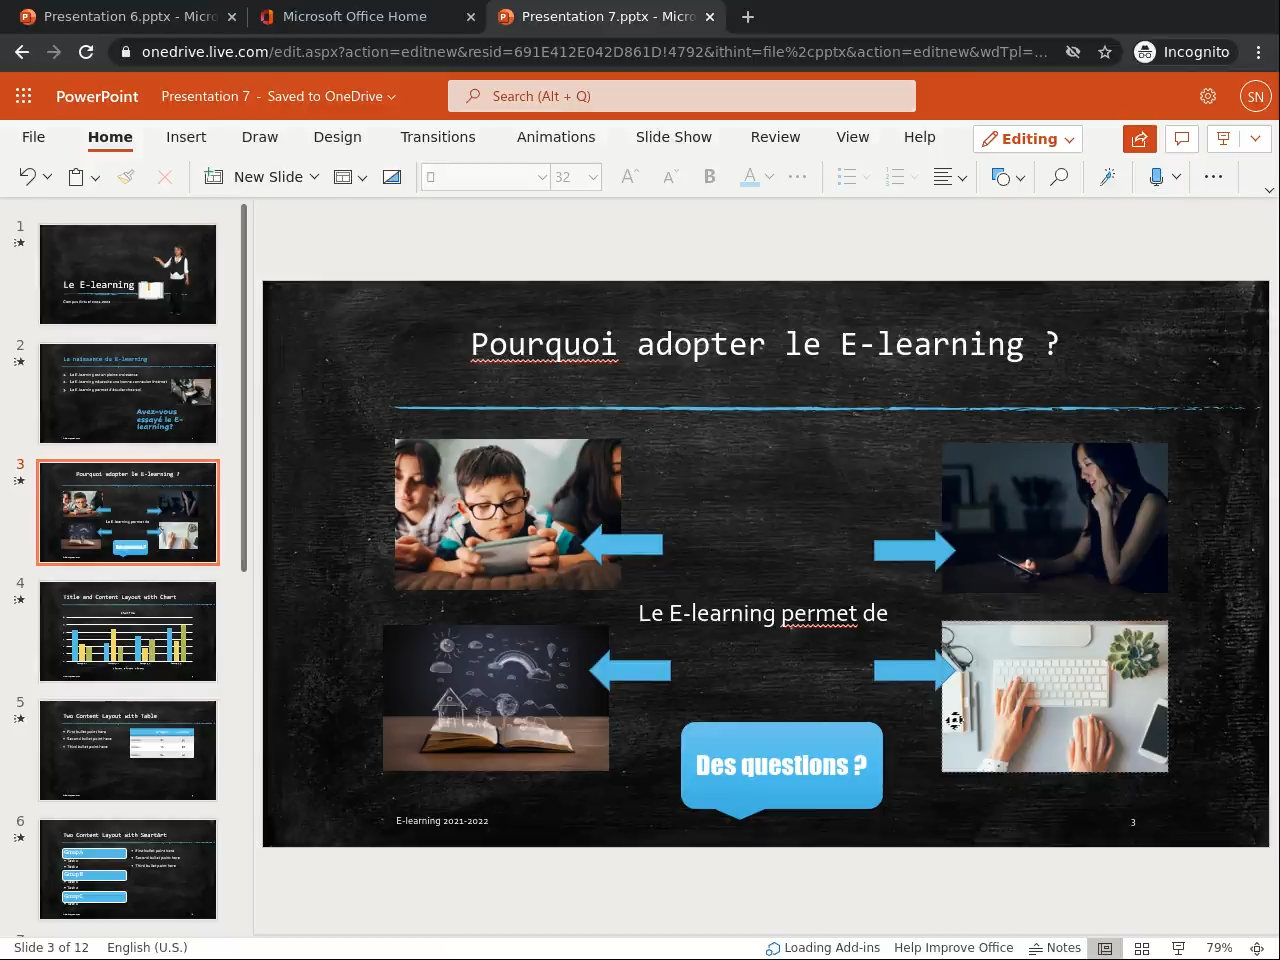Expand the New Slide dropdown arrow
The image size is (1280, 960).
click(314, 177)
